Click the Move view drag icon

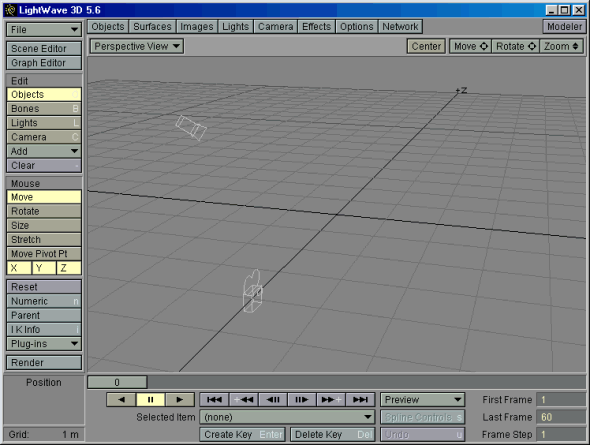click(x=484, y=46)
